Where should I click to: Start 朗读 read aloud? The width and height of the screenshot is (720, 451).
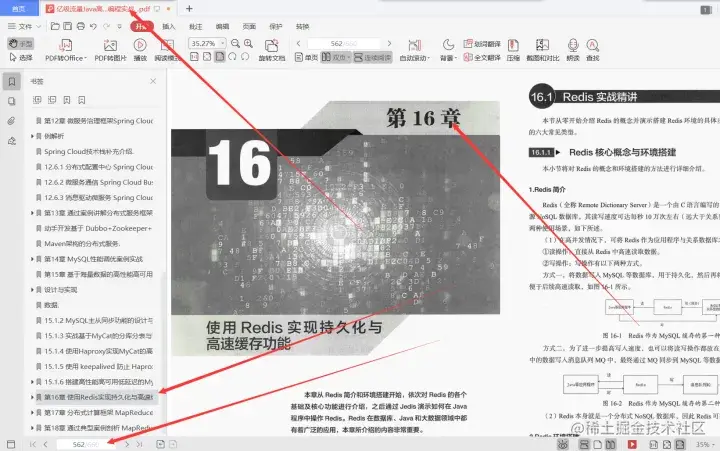pyautogui.click(x=573, y=50)
